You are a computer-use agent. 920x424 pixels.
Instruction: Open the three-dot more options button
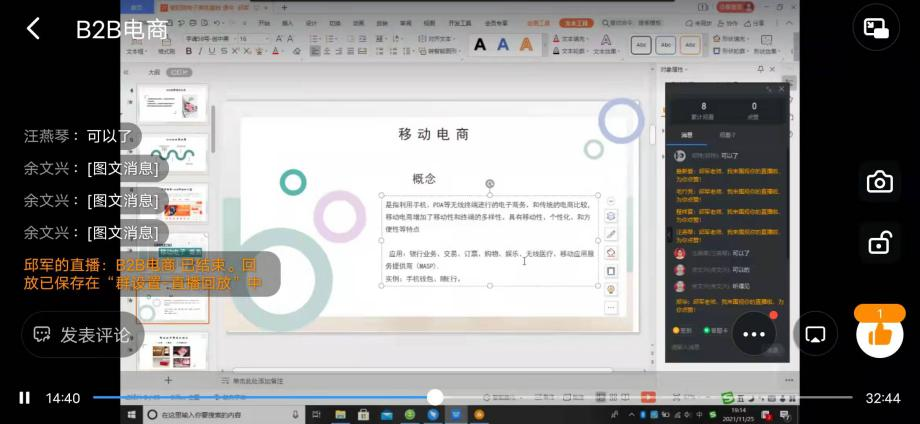[753, 334]
